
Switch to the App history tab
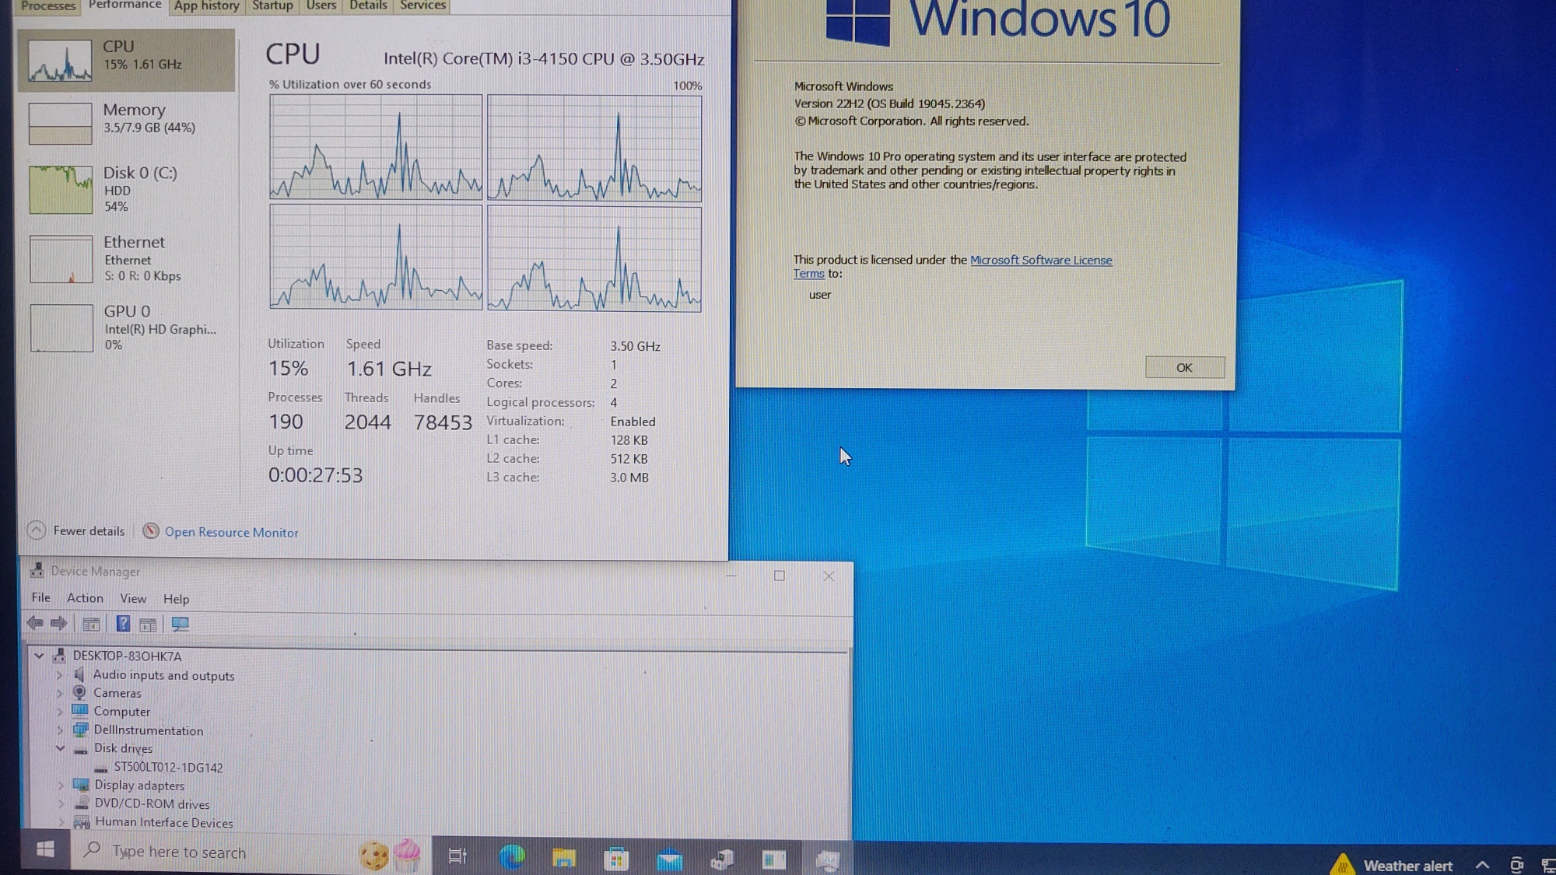point(206,6)
